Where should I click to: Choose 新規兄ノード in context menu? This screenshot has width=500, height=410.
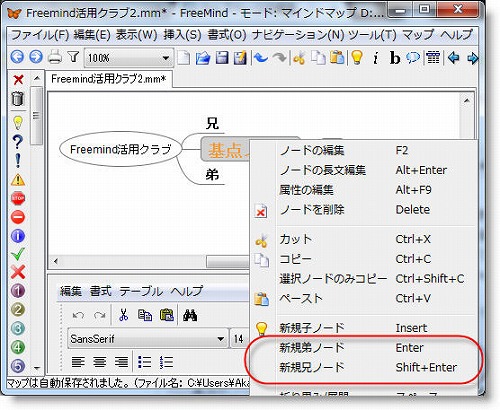364,367
